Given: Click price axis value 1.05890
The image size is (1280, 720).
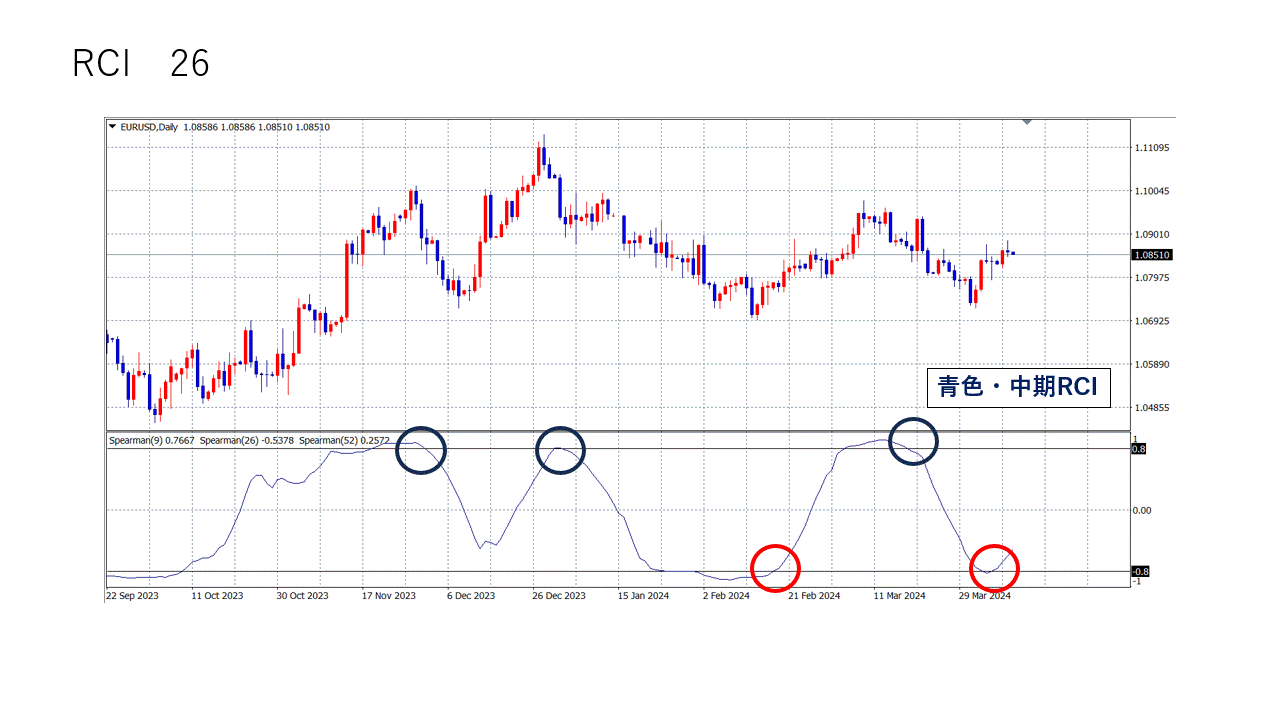Looking at the screenshot, I should [1153, 364].
